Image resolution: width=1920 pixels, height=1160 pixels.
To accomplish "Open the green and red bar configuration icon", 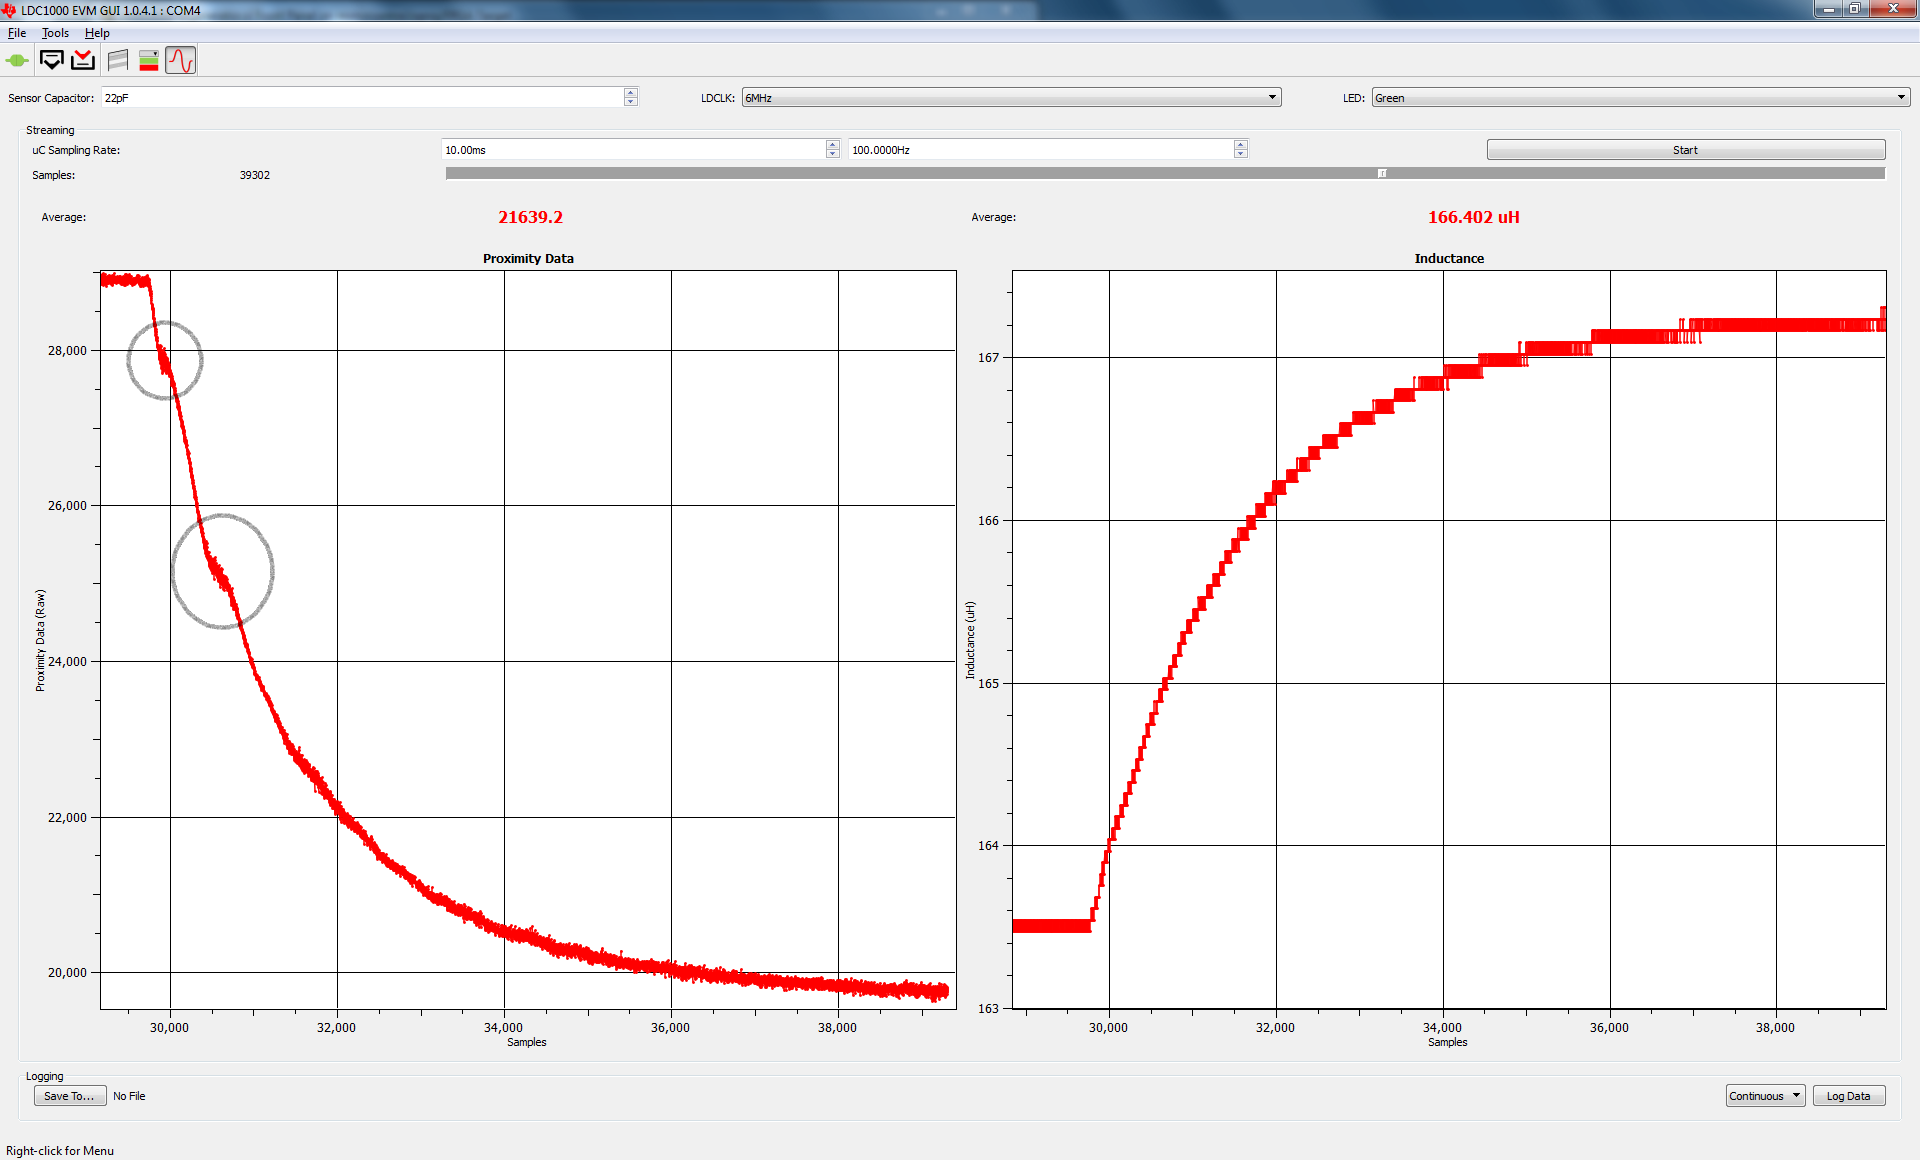I will 149,60.
